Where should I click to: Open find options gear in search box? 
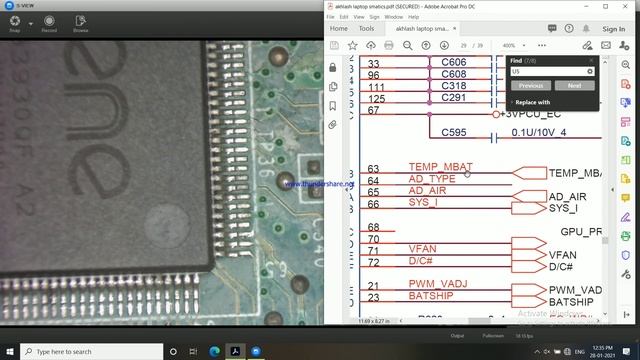pos(590,71)
